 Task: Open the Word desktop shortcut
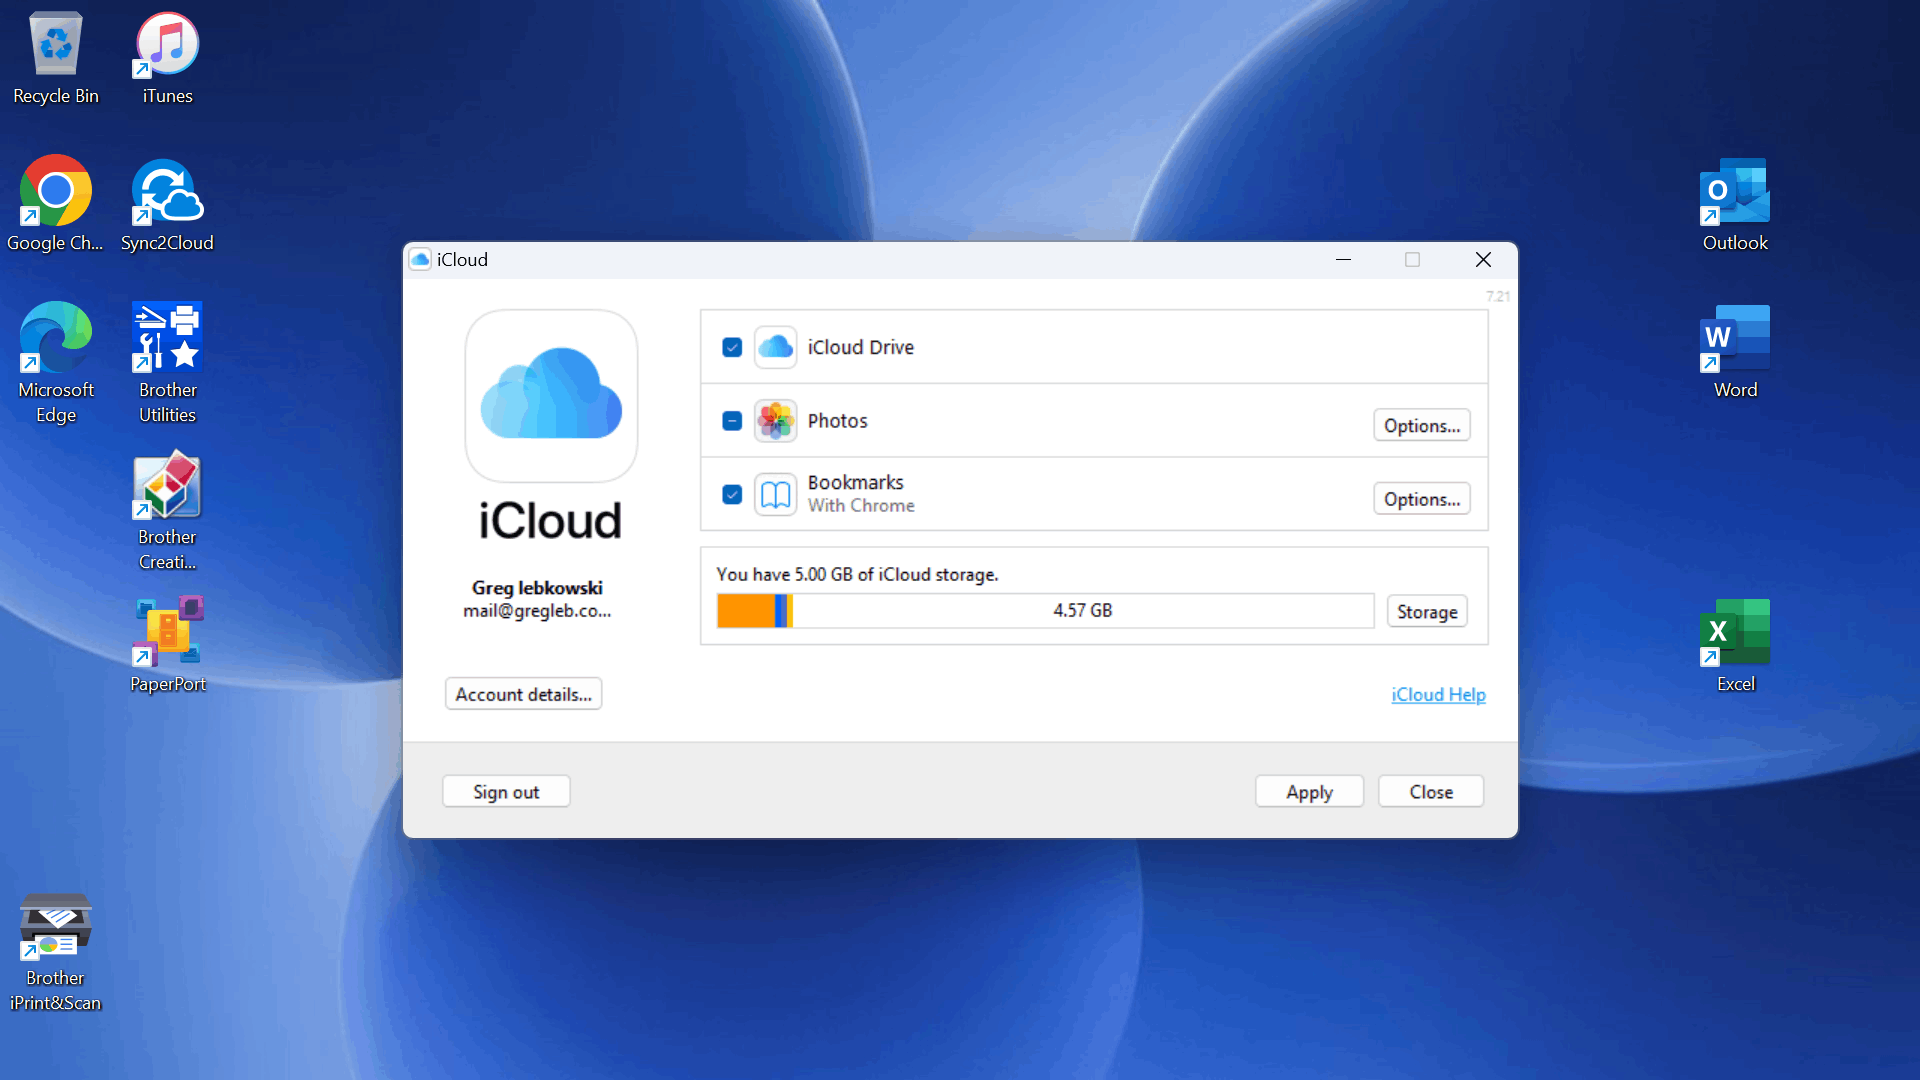point(1735,352)
